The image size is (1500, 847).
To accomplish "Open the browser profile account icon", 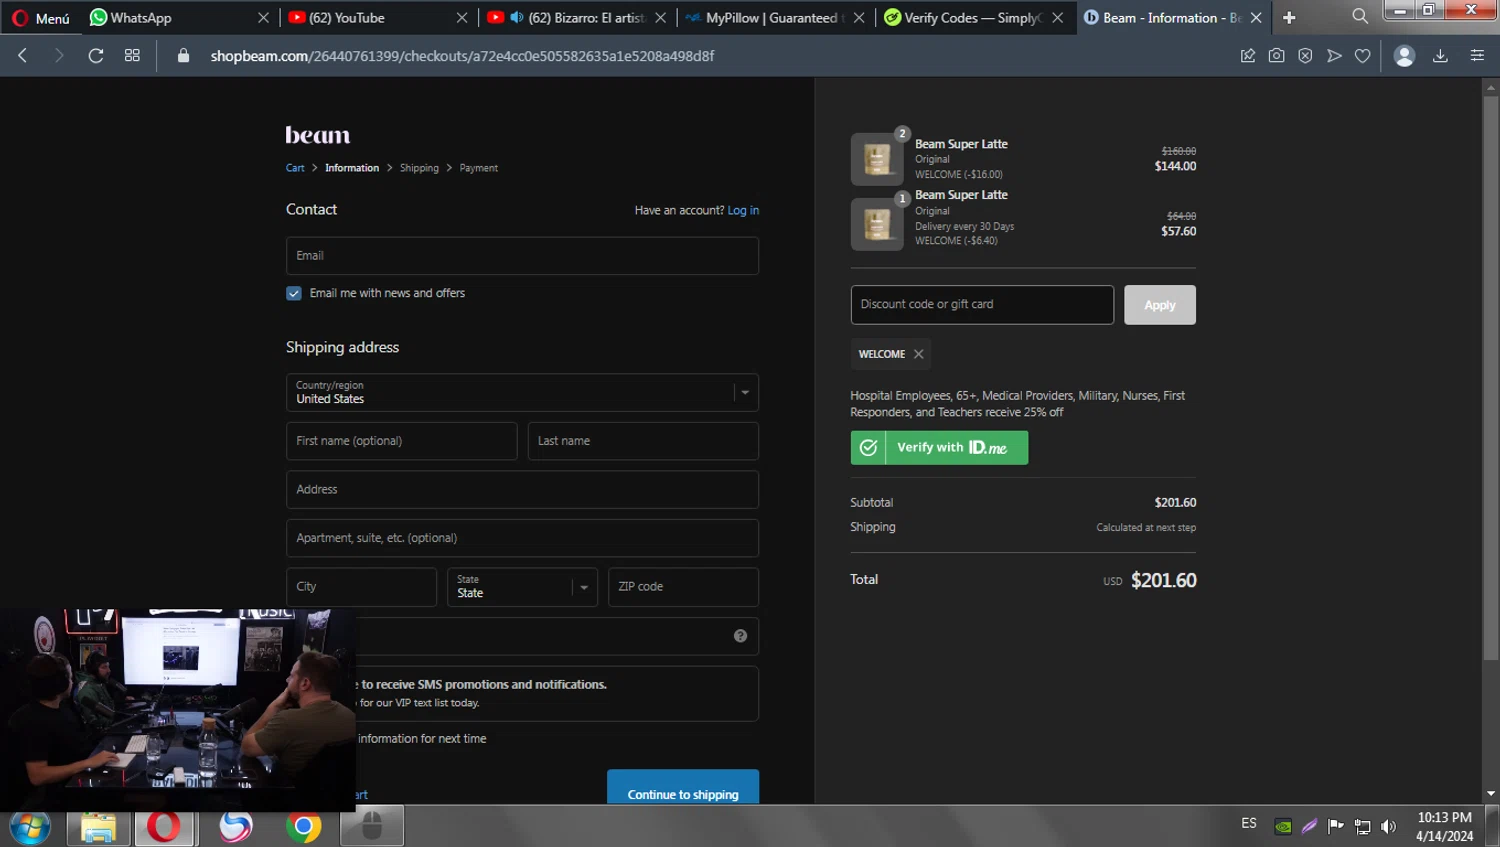I will click(1404, 56).
